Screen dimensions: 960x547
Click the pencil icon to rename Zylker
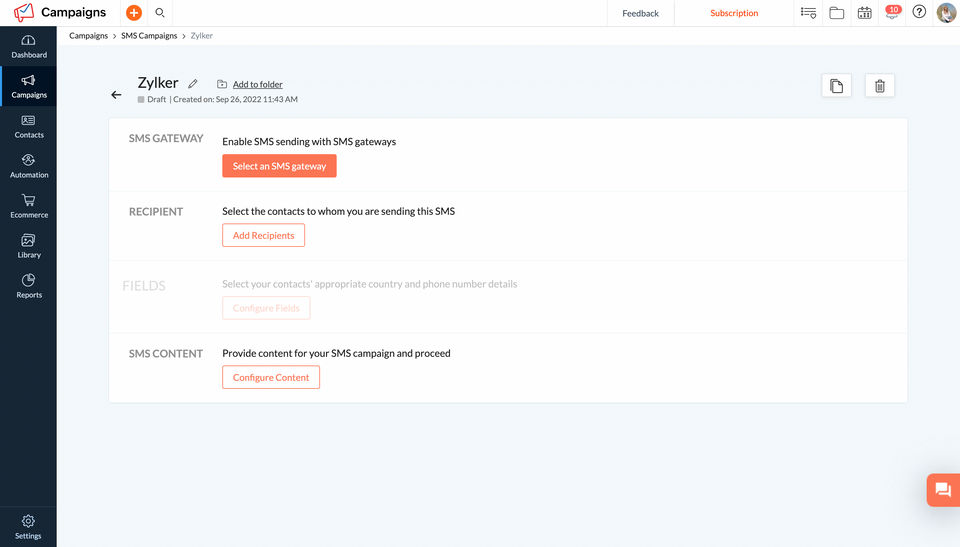pos(193,84)
